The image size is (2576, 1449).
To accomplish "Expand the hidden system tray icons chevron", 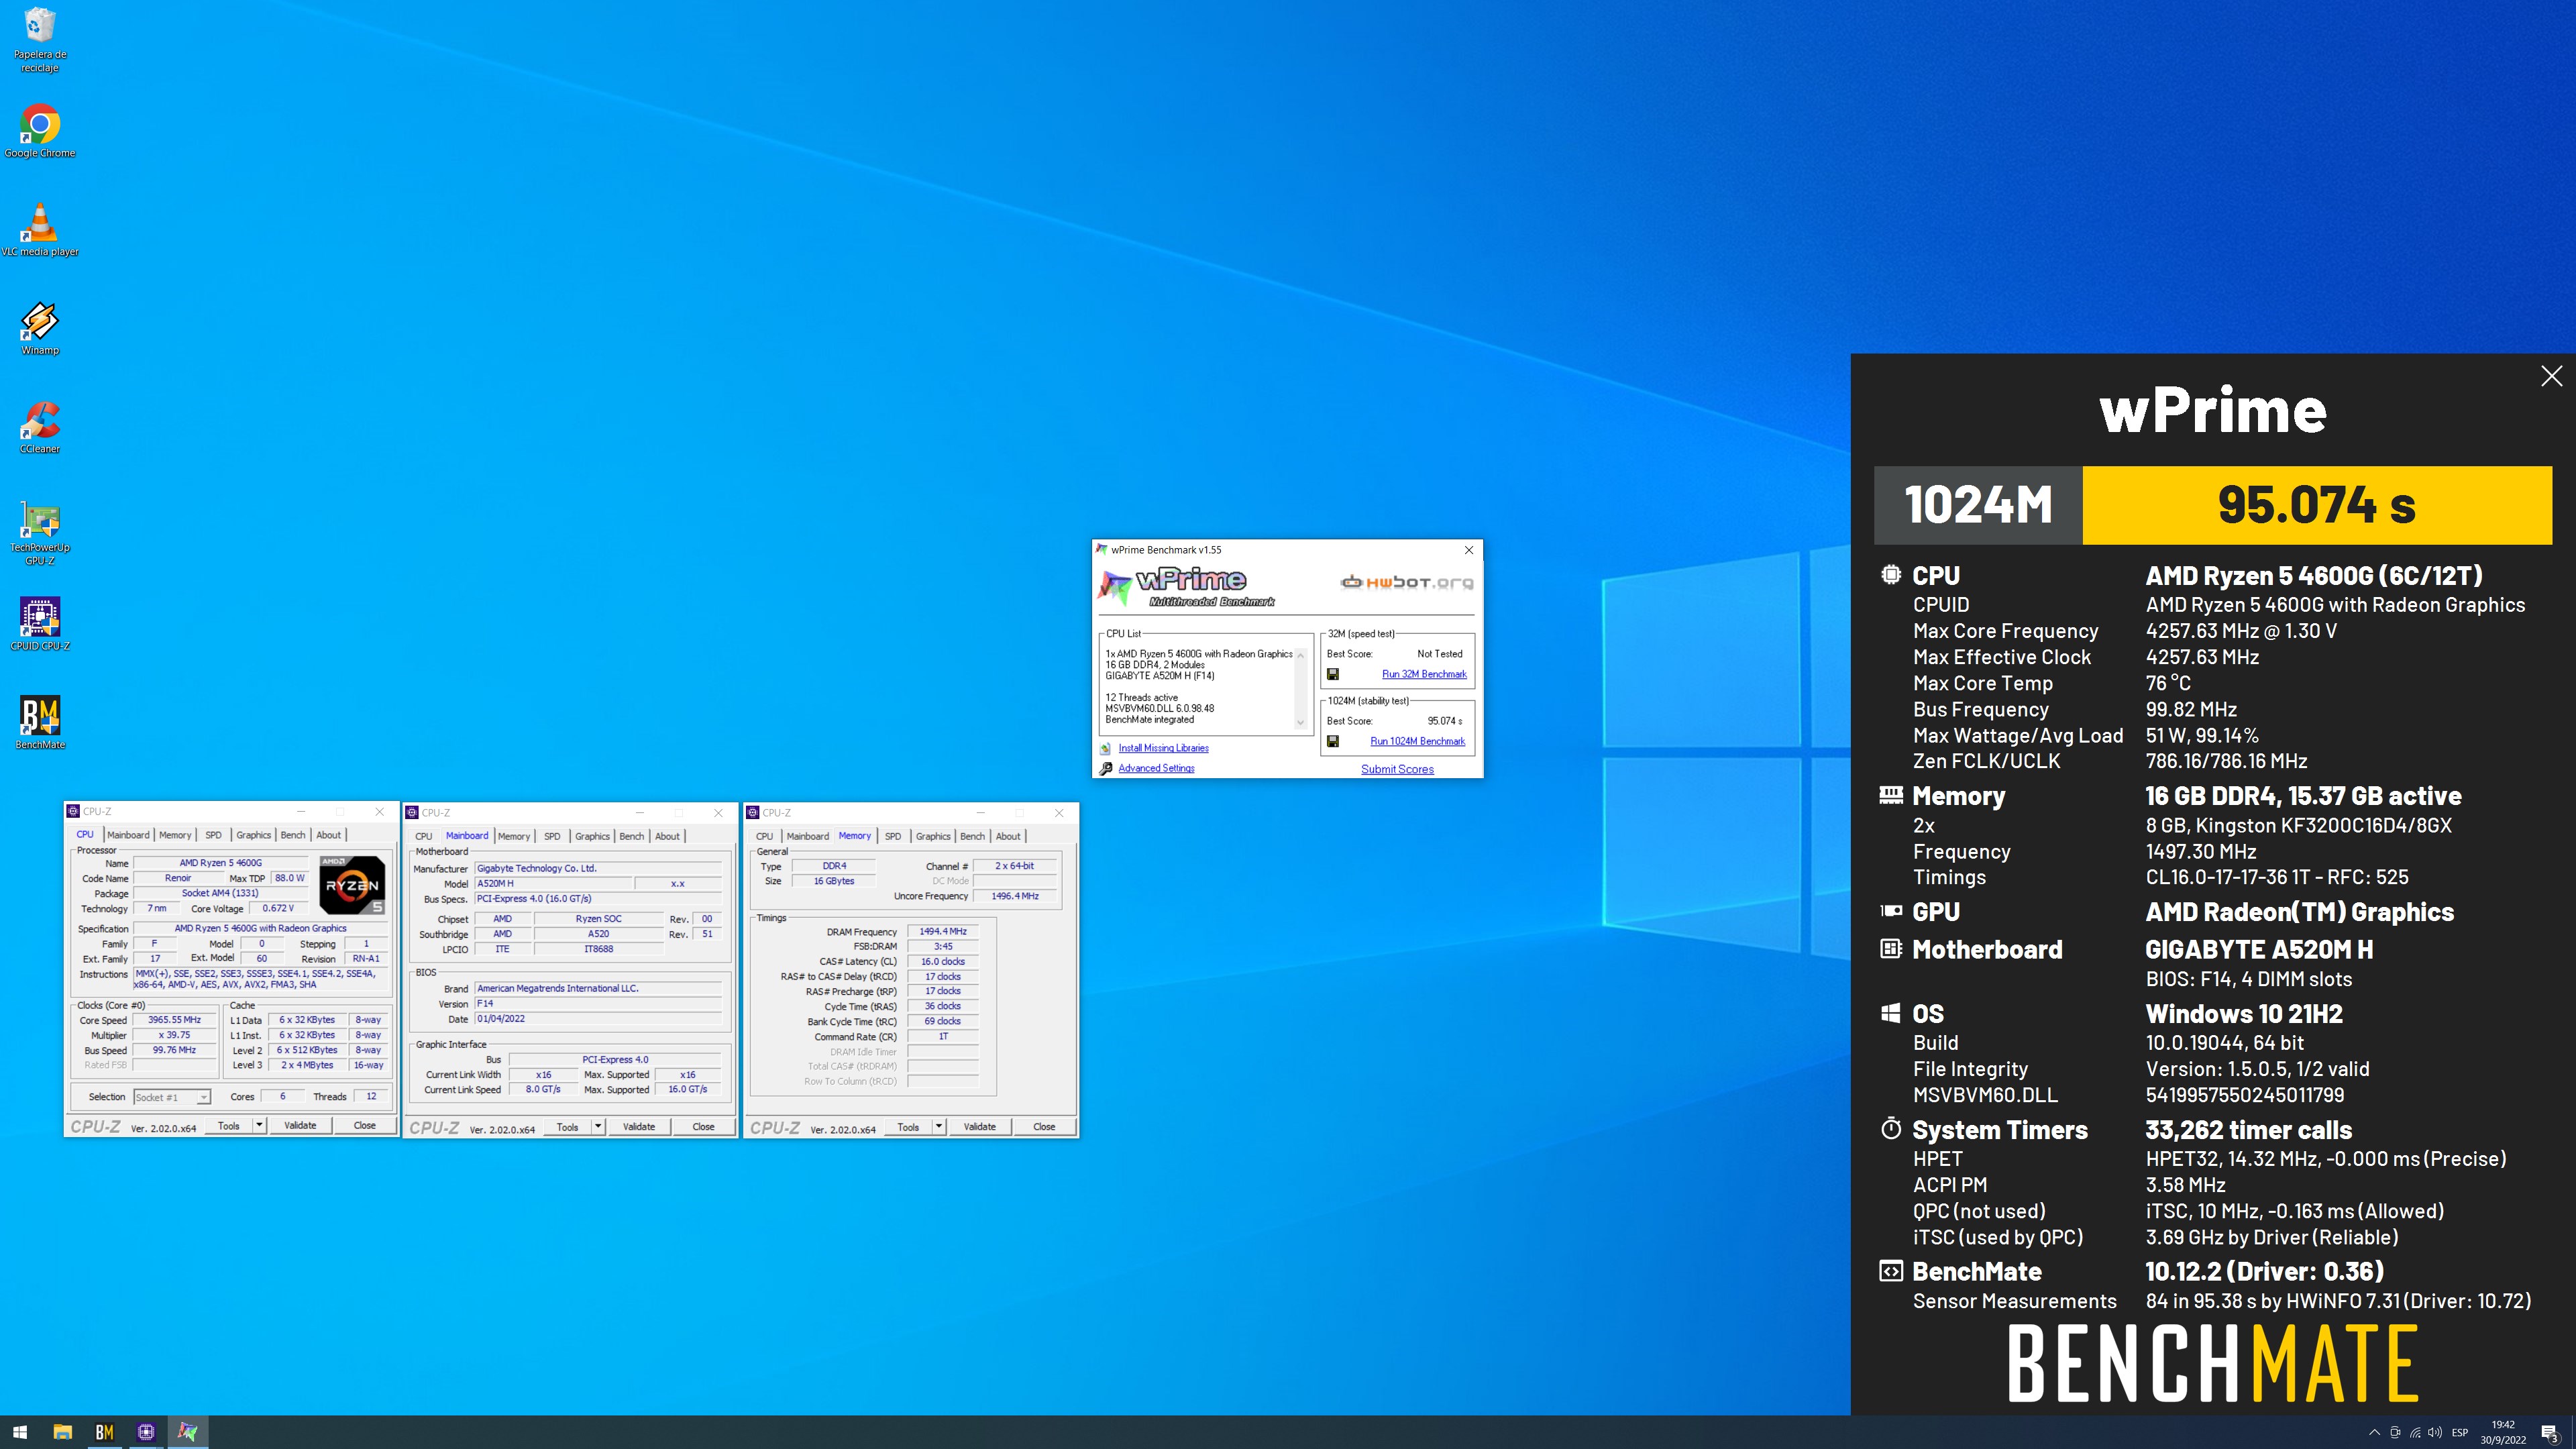I will tap(2374, 1432).
